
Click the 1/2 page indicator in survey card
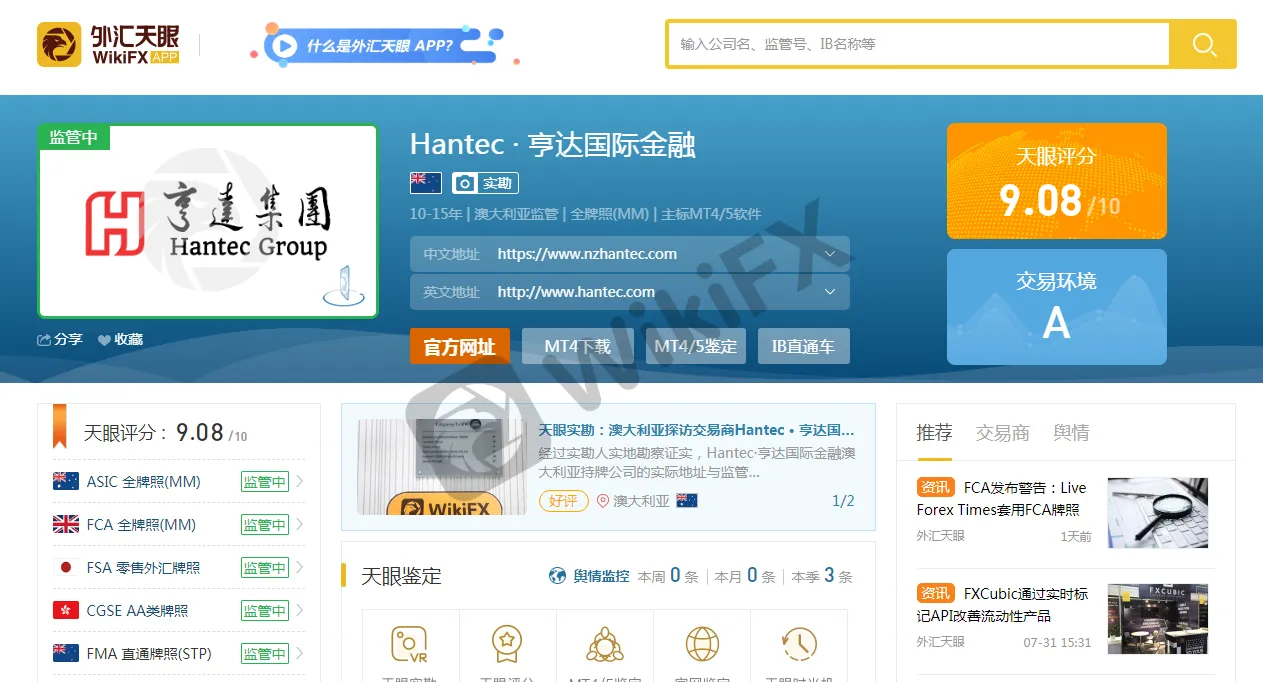pos(843,501)
